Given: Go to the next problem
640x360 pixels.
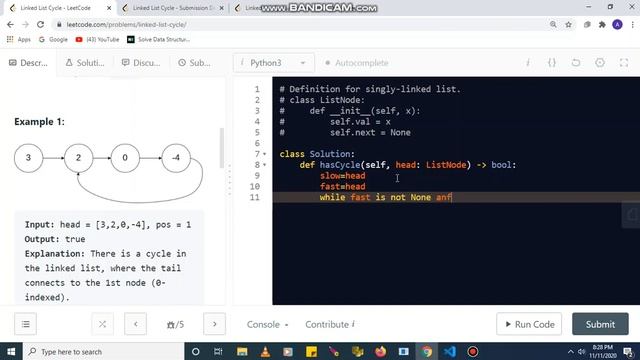Looking at the screenshot, I should [214, 324].
